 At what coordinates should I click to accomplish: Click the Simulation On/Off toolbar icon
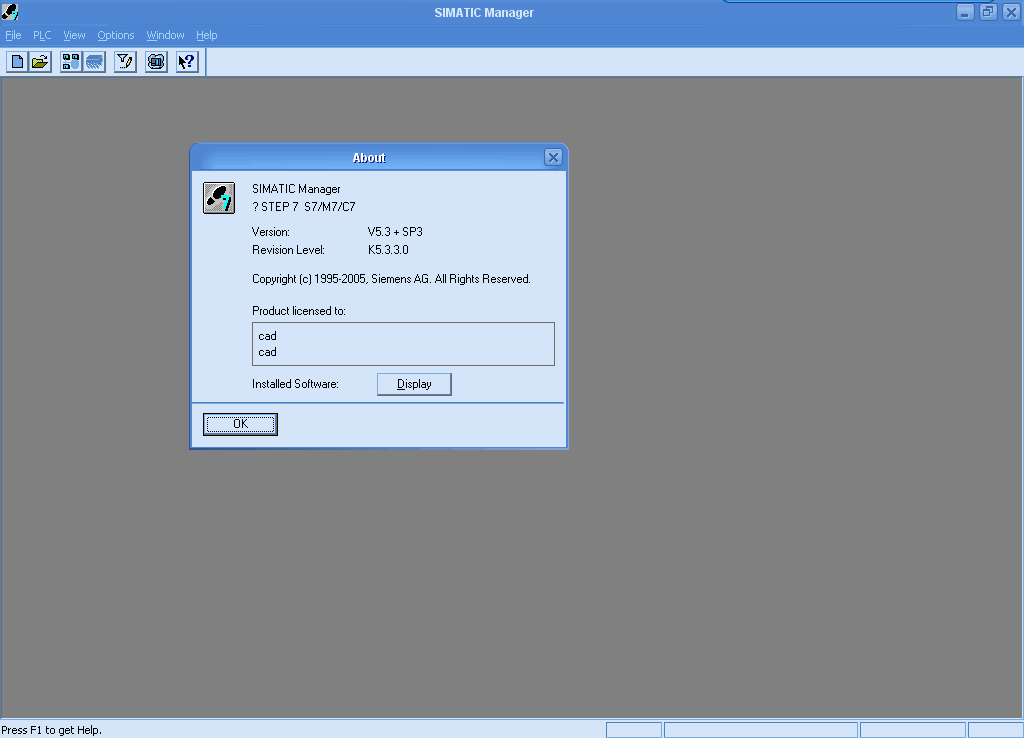pyautogui.click(x=156, y=62)
